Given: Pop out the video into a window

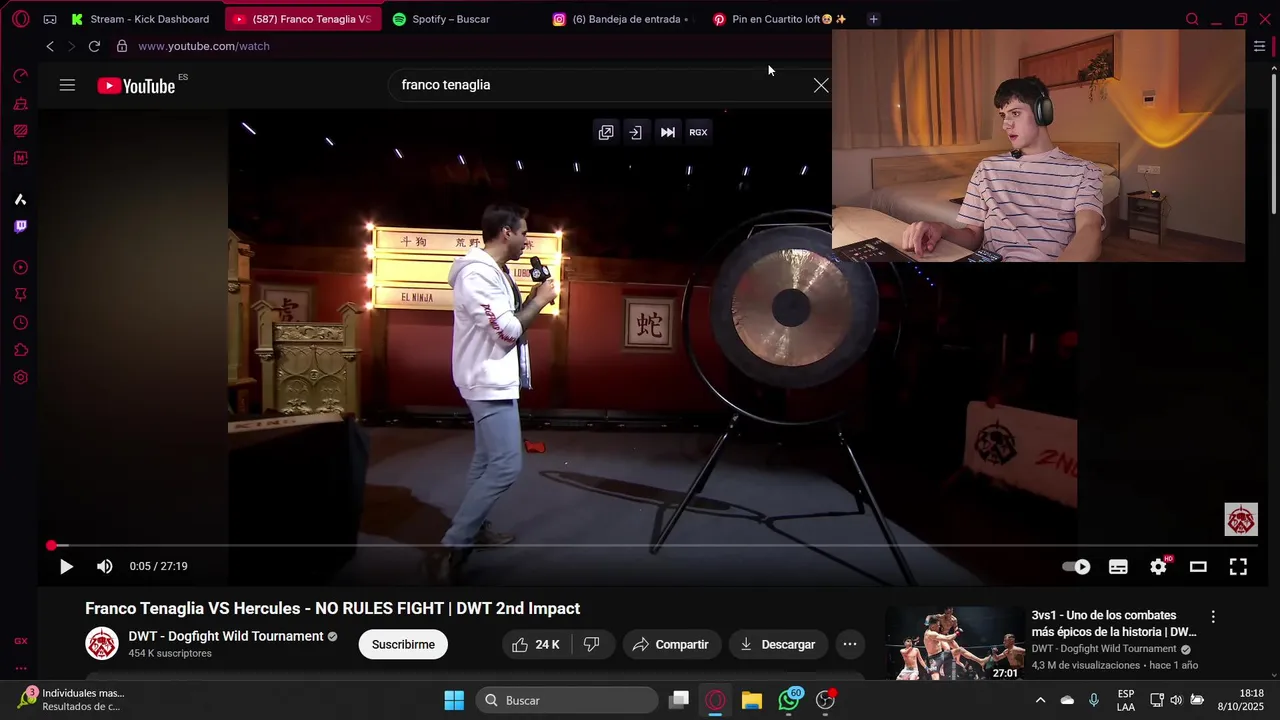Looking at the screenshot, I should [606, 132].
